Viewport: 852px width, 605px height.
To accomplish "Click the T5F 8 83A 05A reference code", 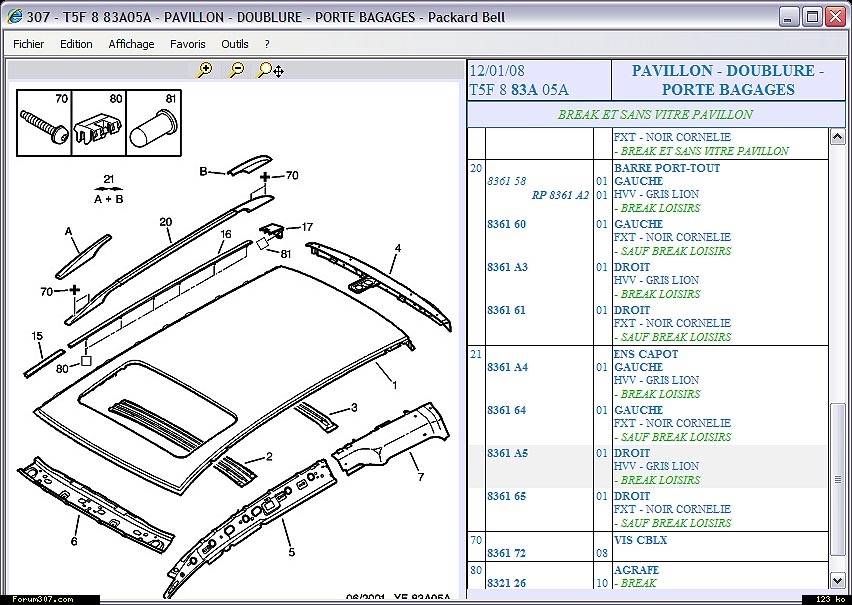I will 519,89.
